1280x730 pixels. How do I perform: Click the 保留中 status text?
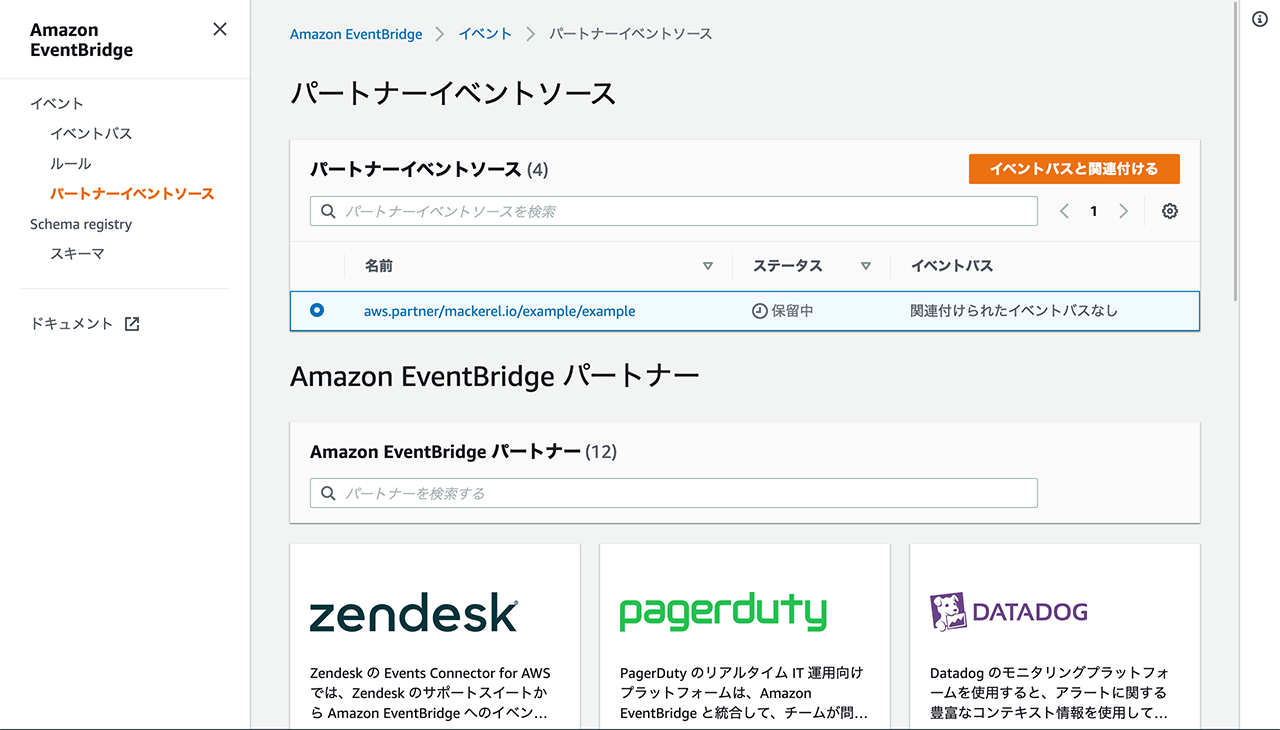coord(793,311)
